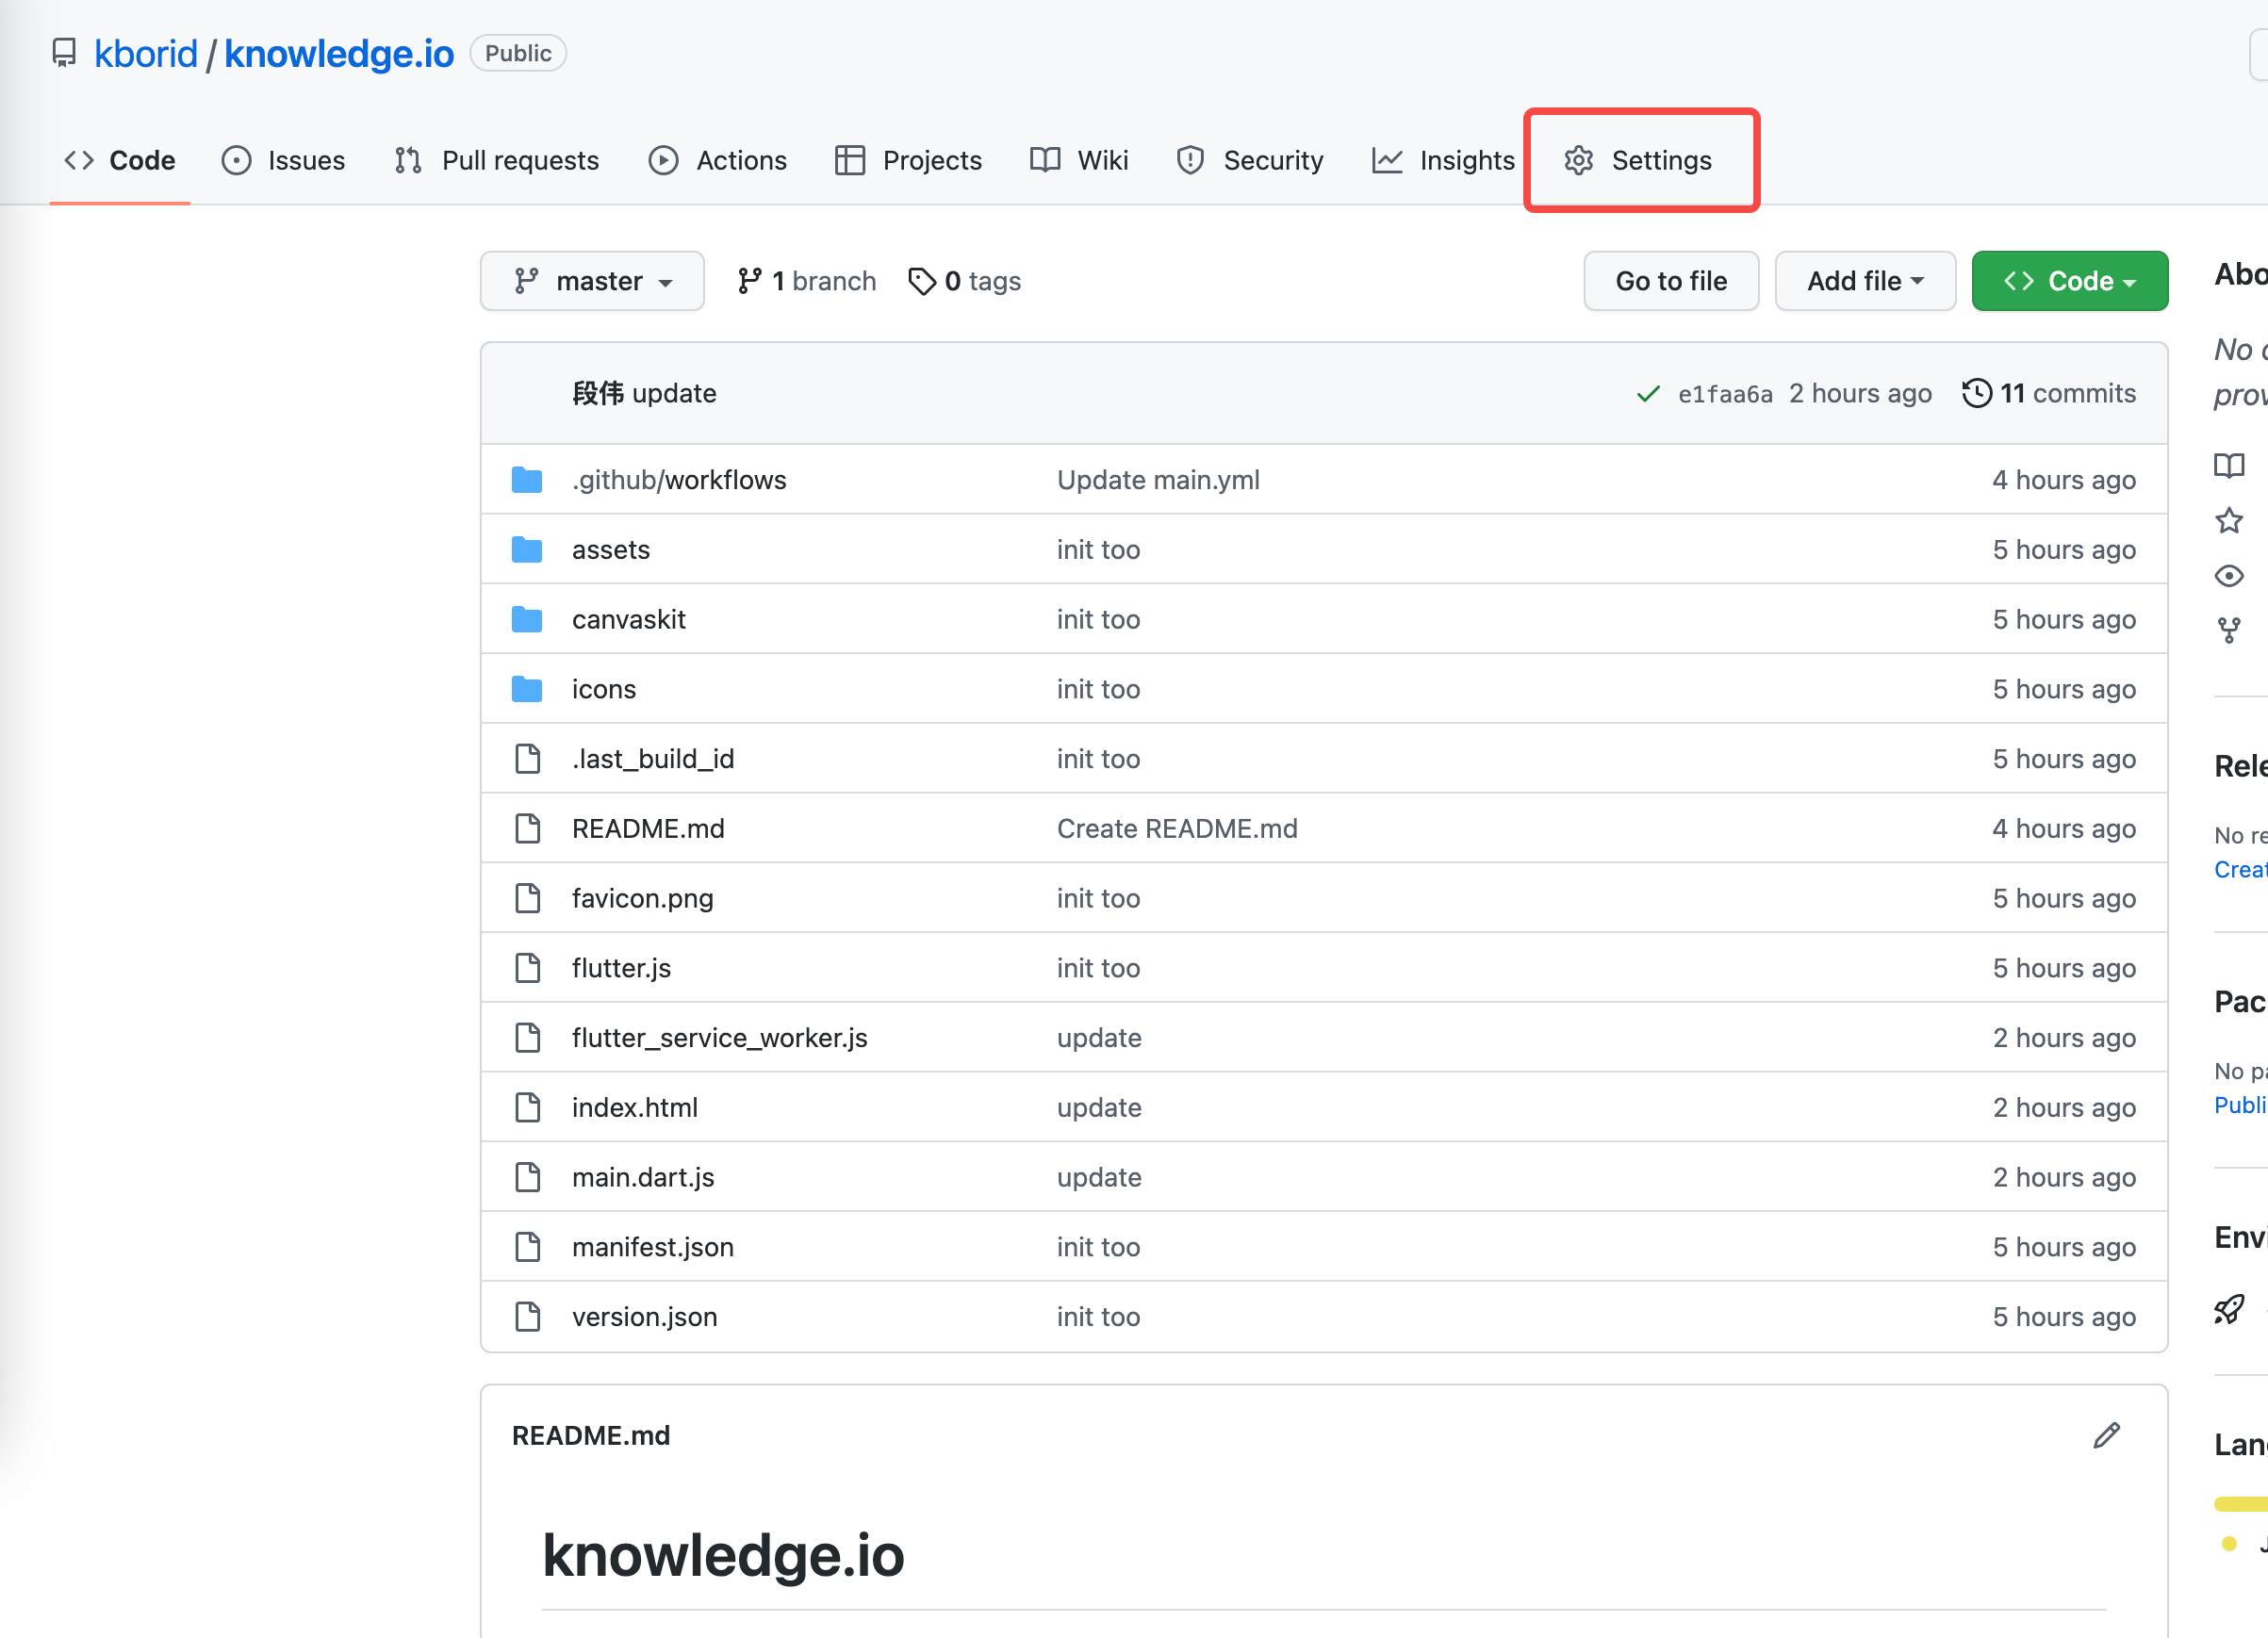The image size is (2268, 1638).
Task: Click the pencil icon to edit README
Action: click(2106, 1435)
